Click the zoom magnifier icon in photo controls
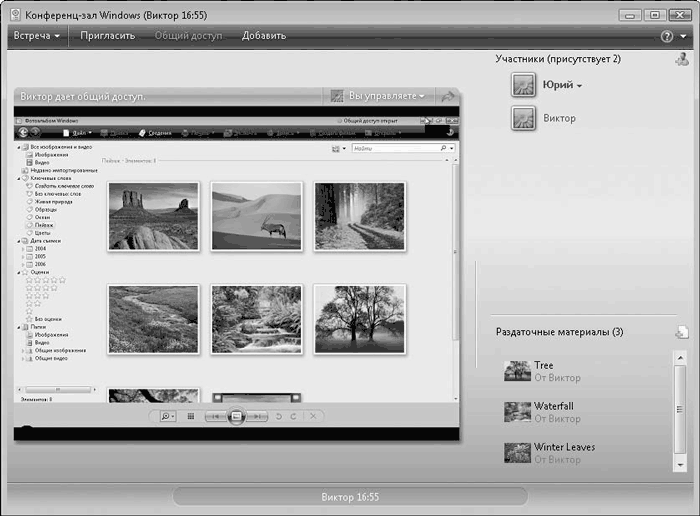The width and height of the screenshot is (700, 516). pos(168,416)
